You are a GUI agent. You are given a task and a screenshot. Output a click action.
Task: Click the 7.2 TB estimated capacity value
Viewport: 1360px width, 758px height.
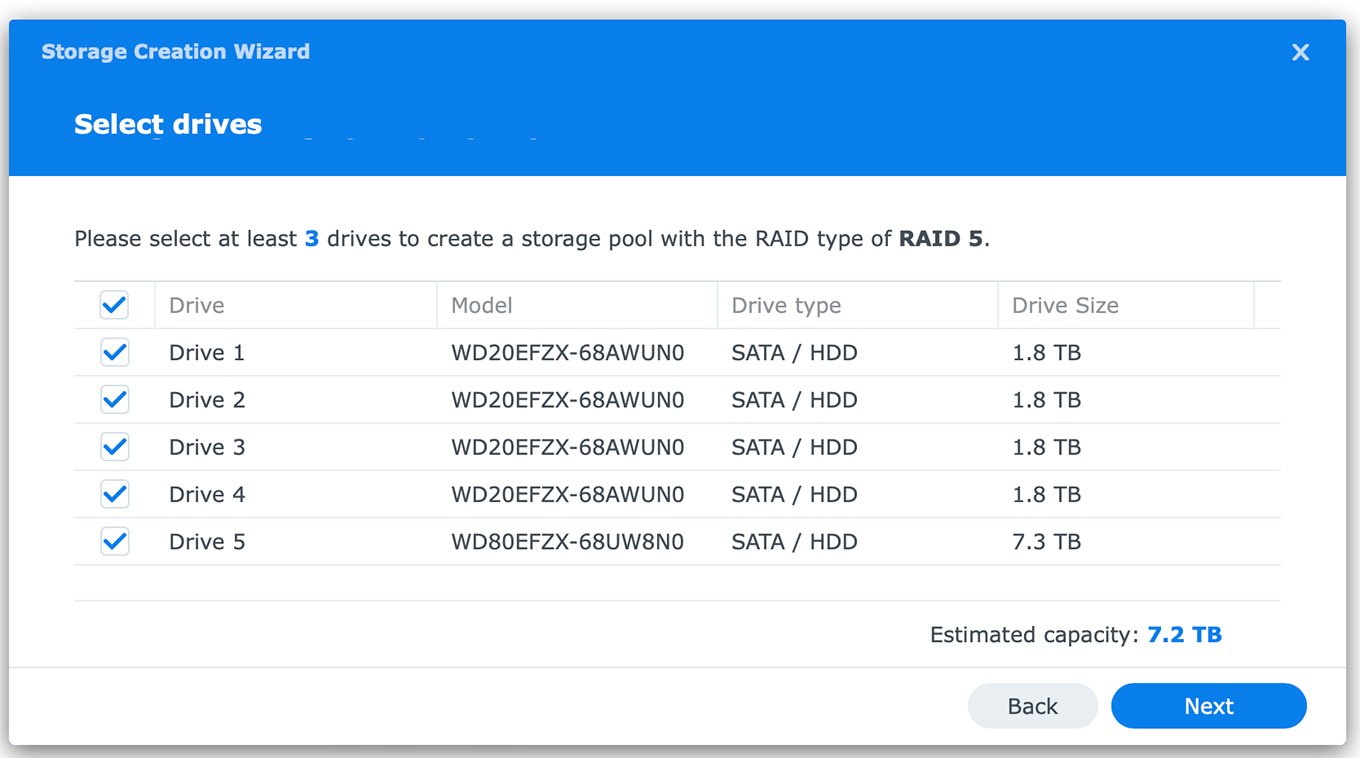pyautogui.click(x=1184, y=635)
